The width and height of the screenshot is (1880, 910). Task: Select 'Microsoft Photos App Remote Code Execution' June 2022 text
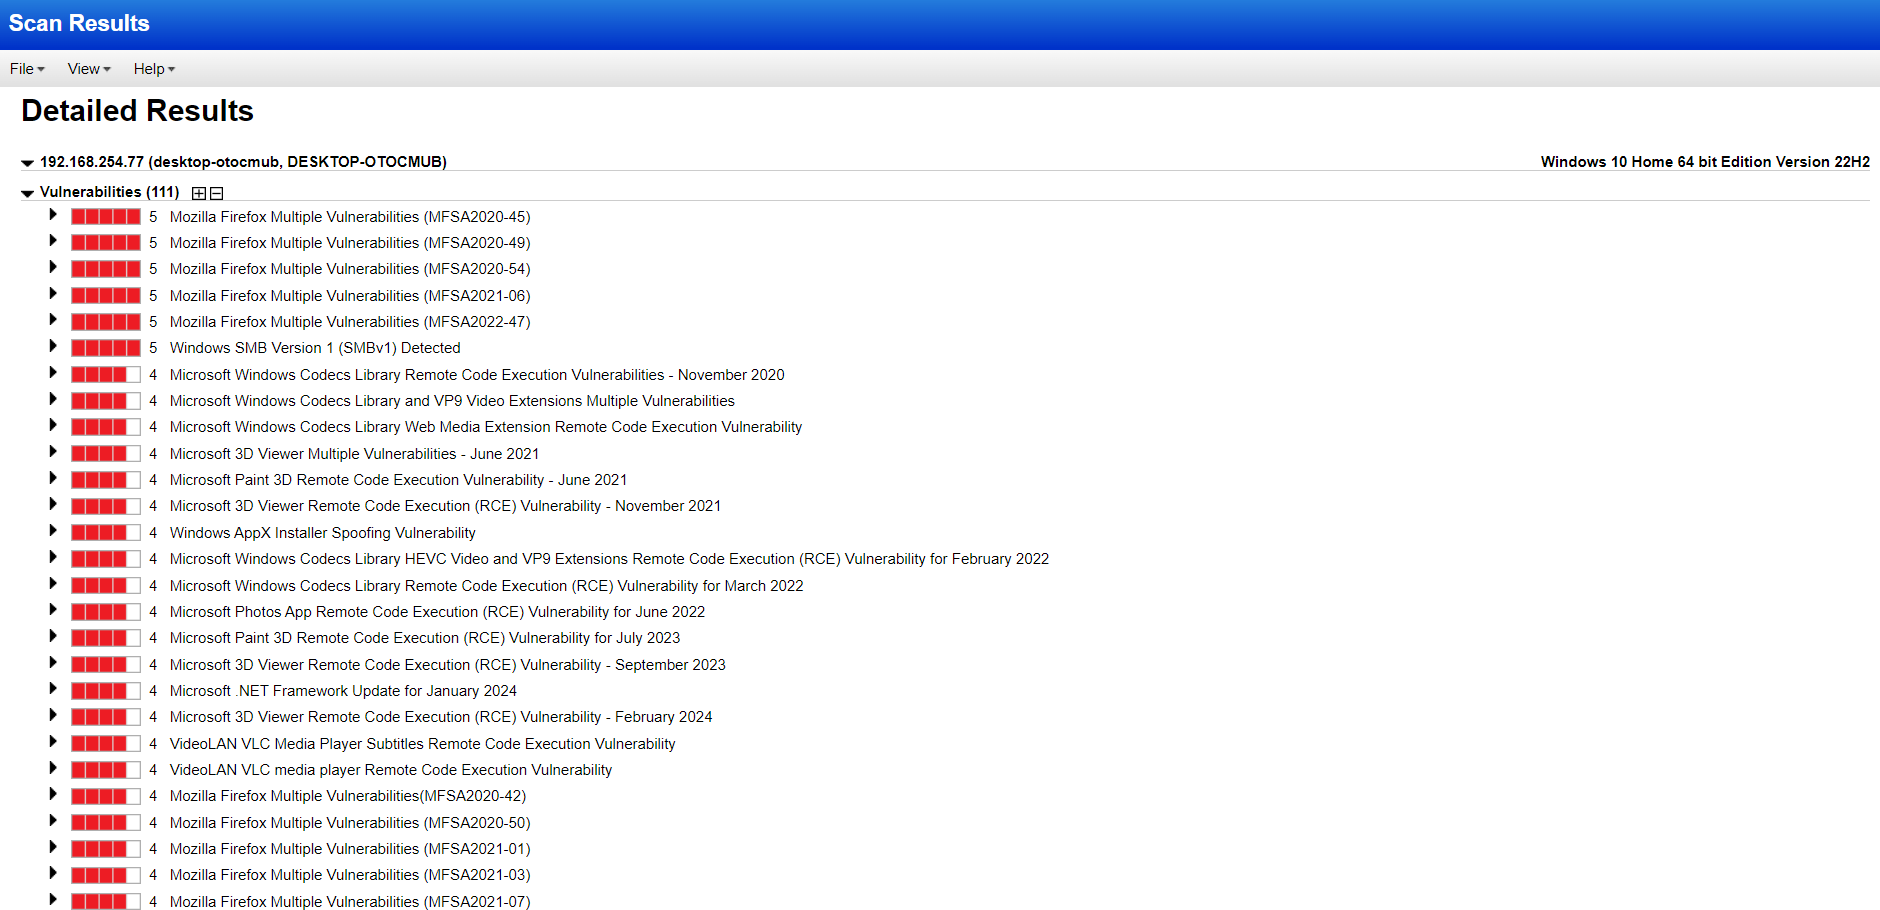coord(437,612)
